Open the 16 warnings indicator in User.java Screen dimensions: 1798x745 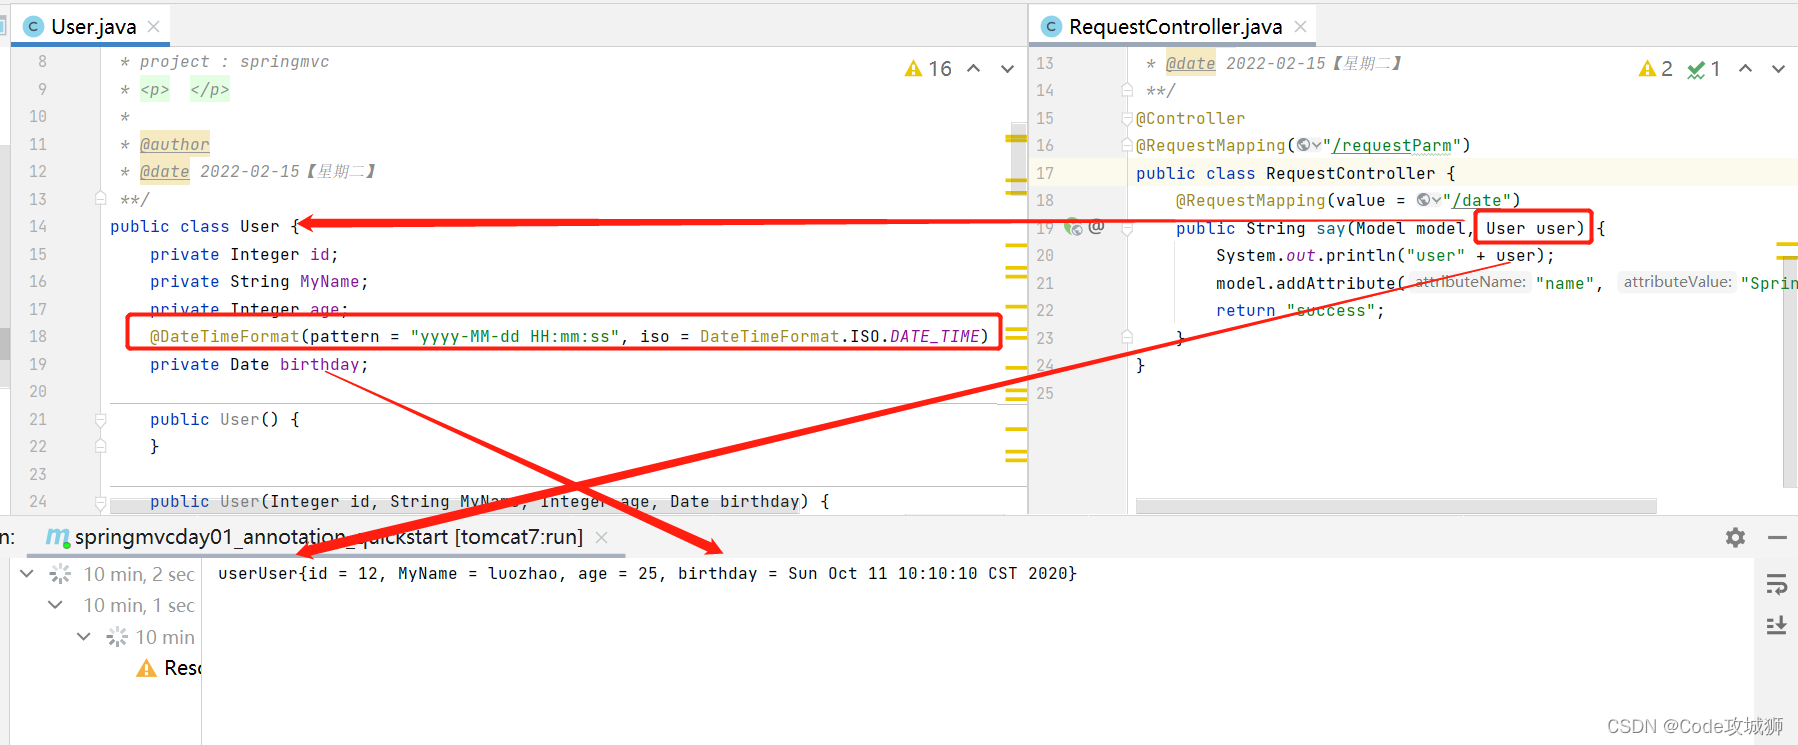[927, 69]
